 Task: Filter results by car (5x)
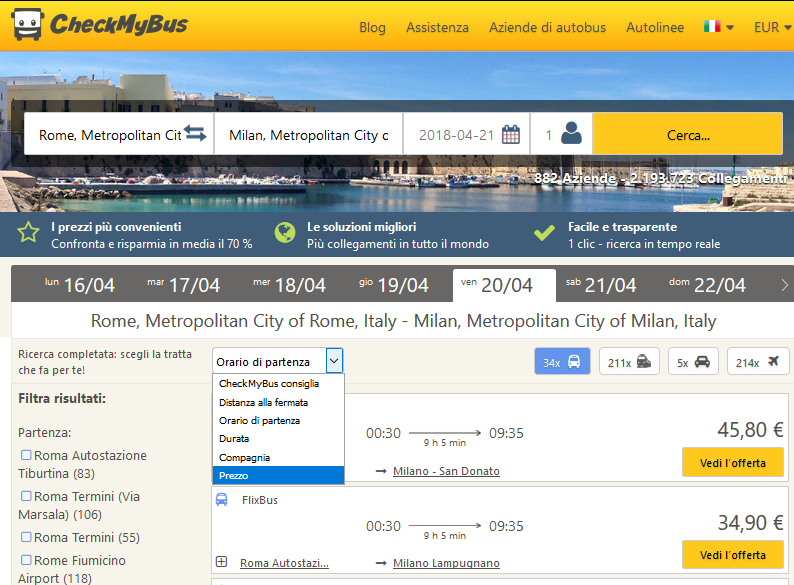click(693, 361)
